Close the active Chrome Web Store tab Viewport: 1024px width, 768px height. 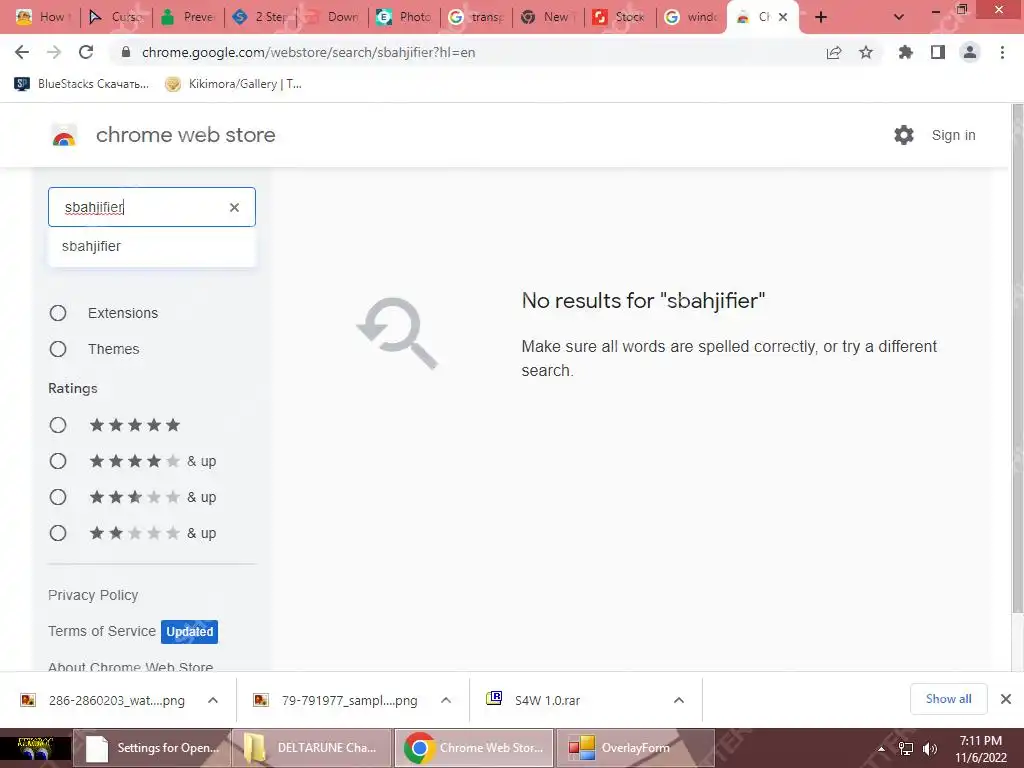click(783, 17)
